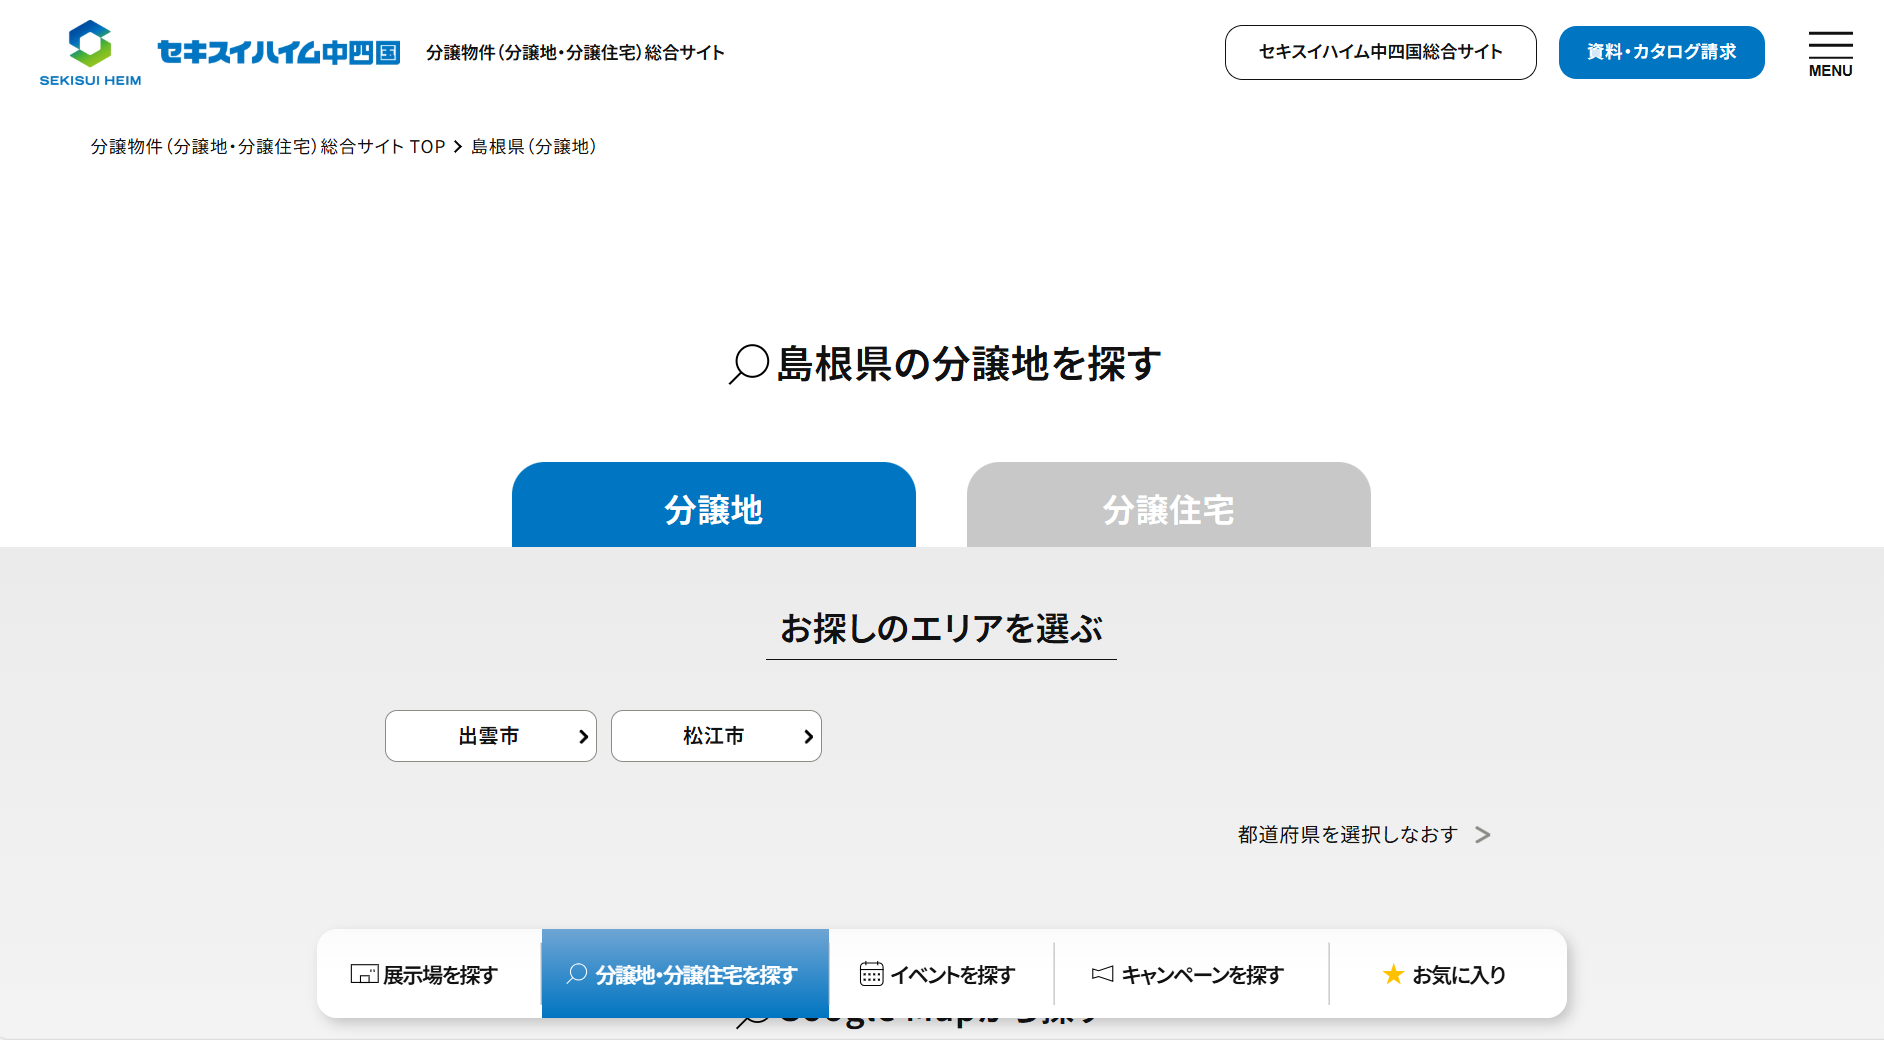
Task: Click the showroom icon for 展示場を探す
Action: pyautogui.click(x=364, y=974)
